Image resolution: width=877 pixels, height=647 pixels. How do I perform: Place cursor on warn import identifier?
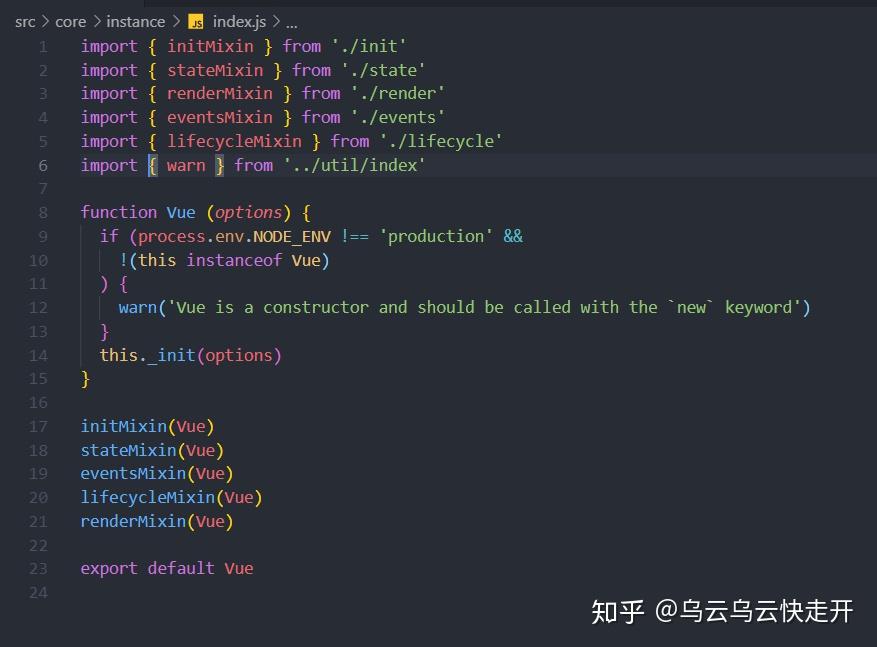(x=186, y=166)
